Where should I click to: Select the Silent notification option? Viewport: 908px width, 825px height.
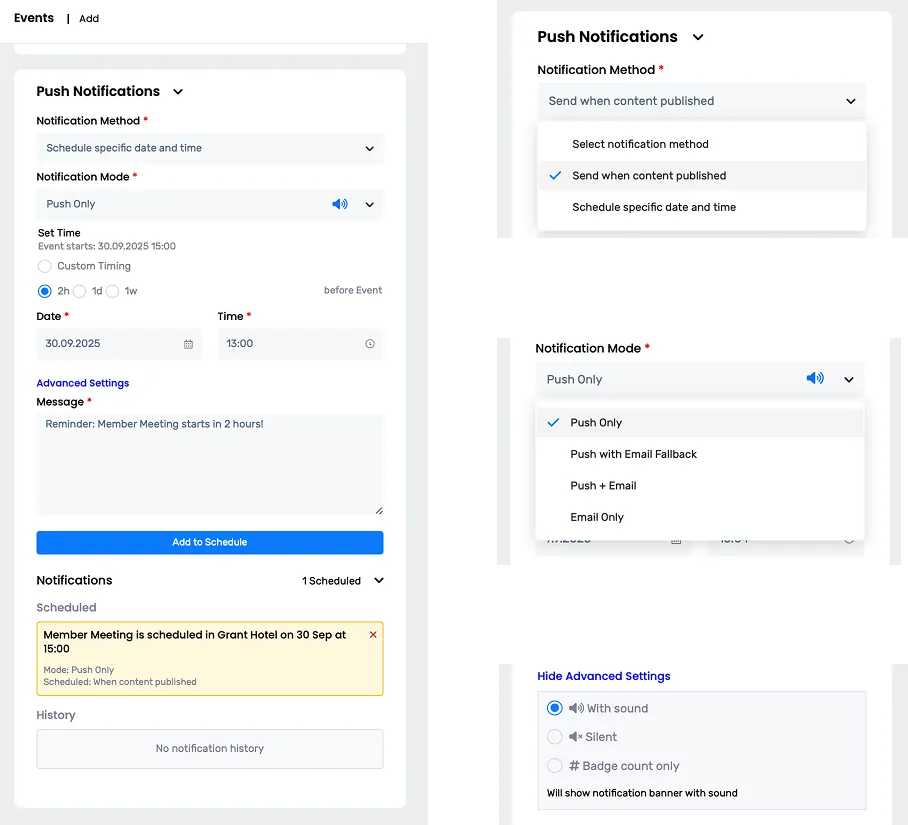555,737
